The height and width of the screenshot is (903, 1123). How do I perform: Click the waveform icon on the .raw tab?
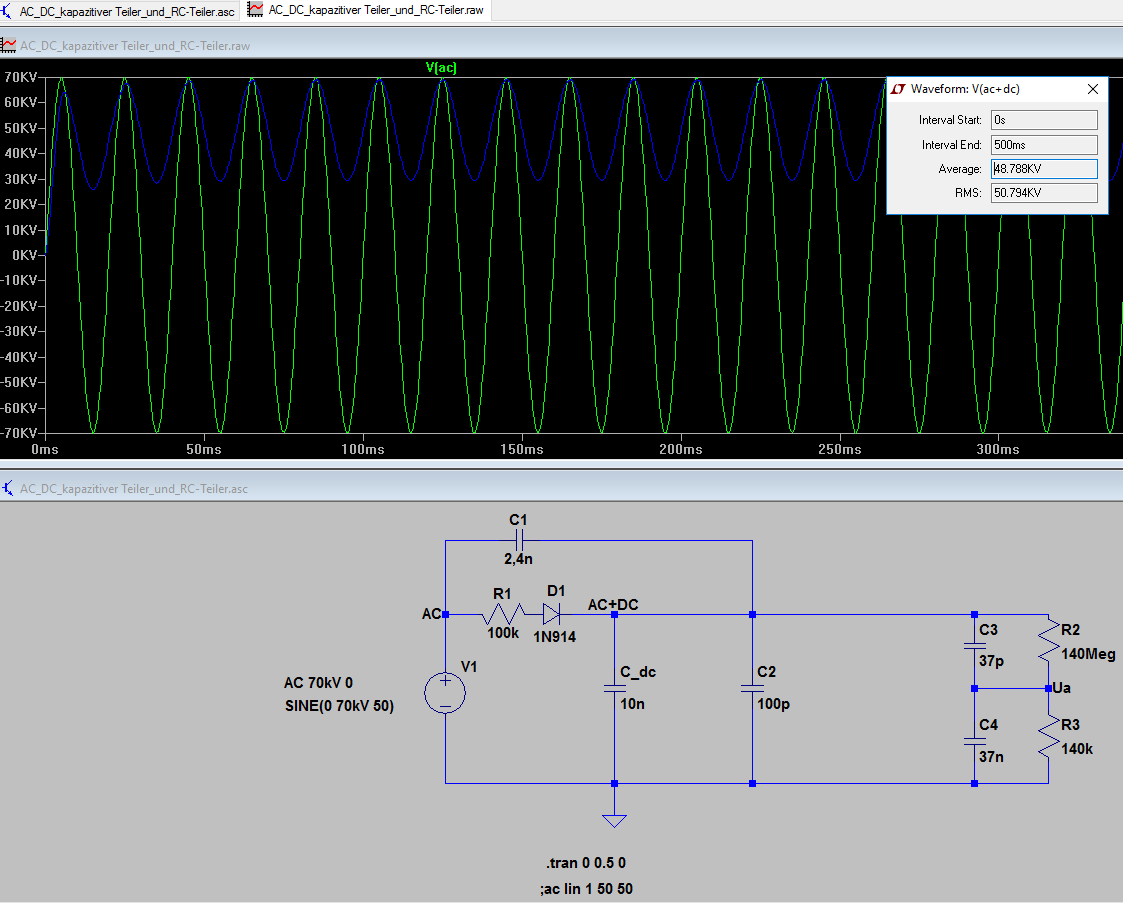(255, 9)
